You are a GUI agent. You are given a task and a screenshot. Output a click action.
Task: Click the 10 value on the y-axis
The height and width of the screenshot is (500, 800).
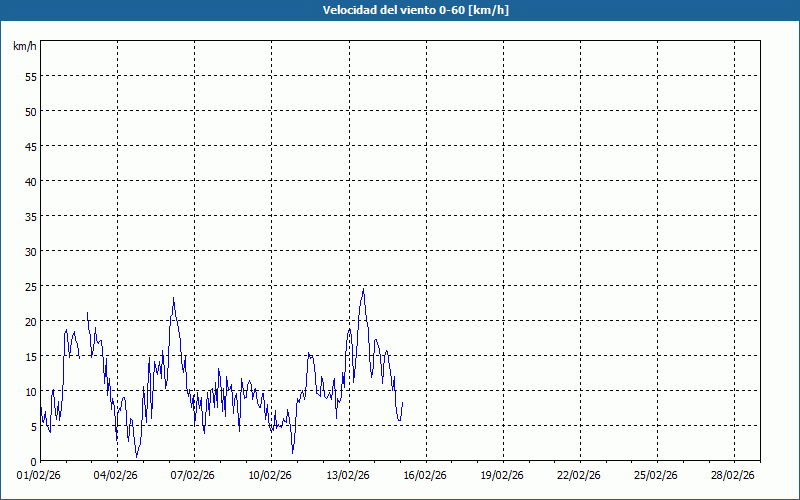pos(30,391)
